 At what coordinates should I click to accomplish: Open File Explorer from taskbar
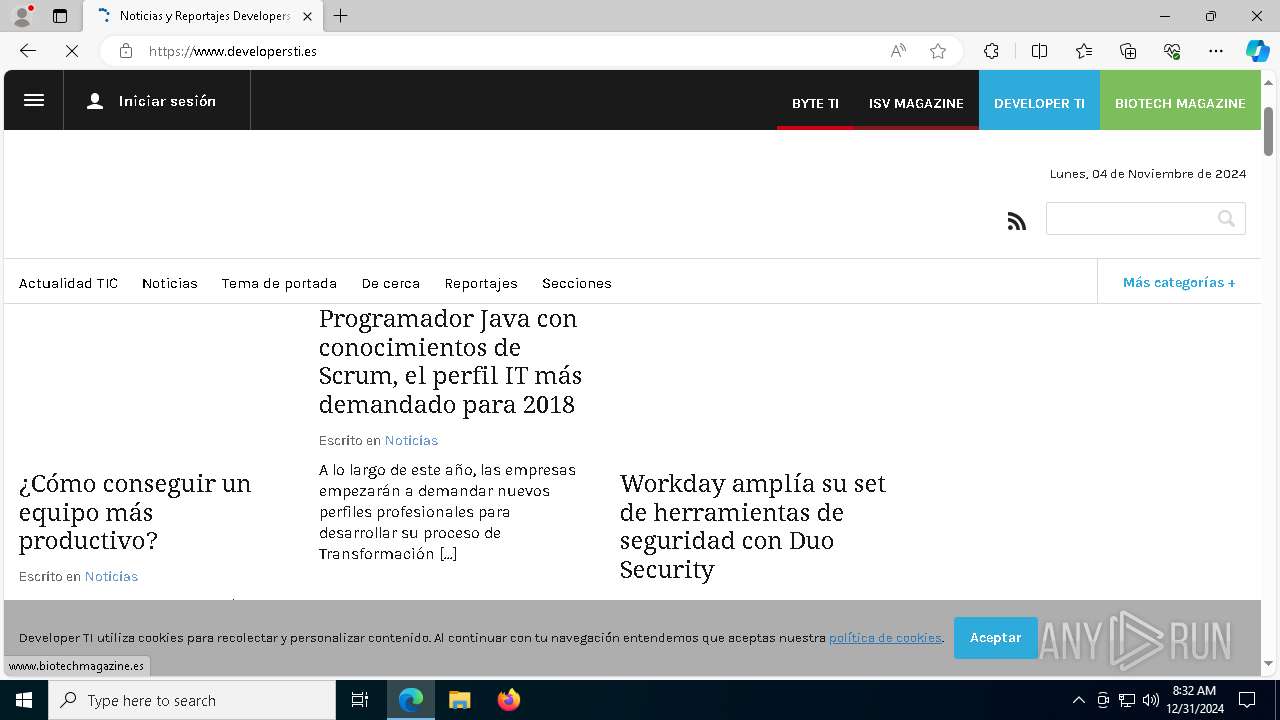point(459,700)
